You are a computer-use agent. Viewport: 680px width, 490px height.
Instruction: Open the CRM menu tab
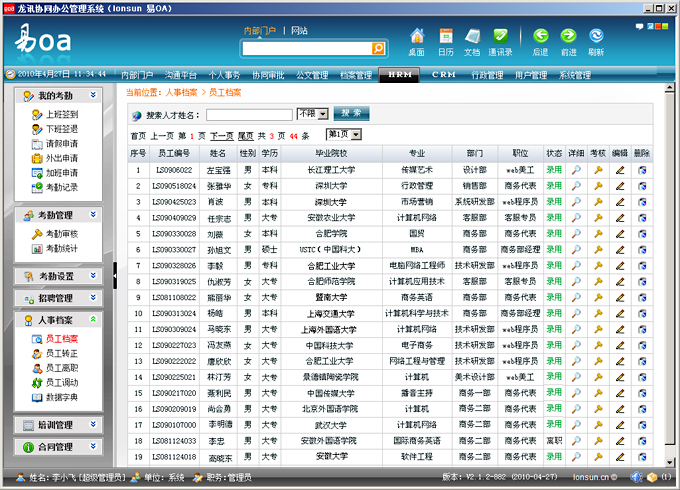point(444,75)
